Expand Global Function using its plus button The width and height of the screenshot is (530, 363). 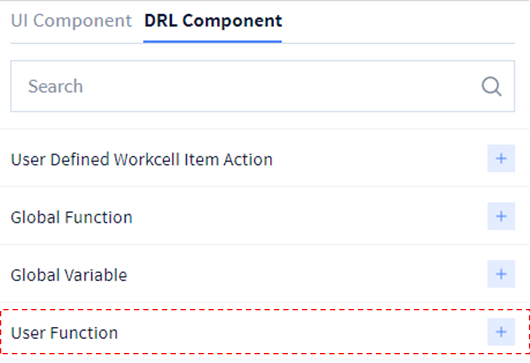tap(501, 216)
